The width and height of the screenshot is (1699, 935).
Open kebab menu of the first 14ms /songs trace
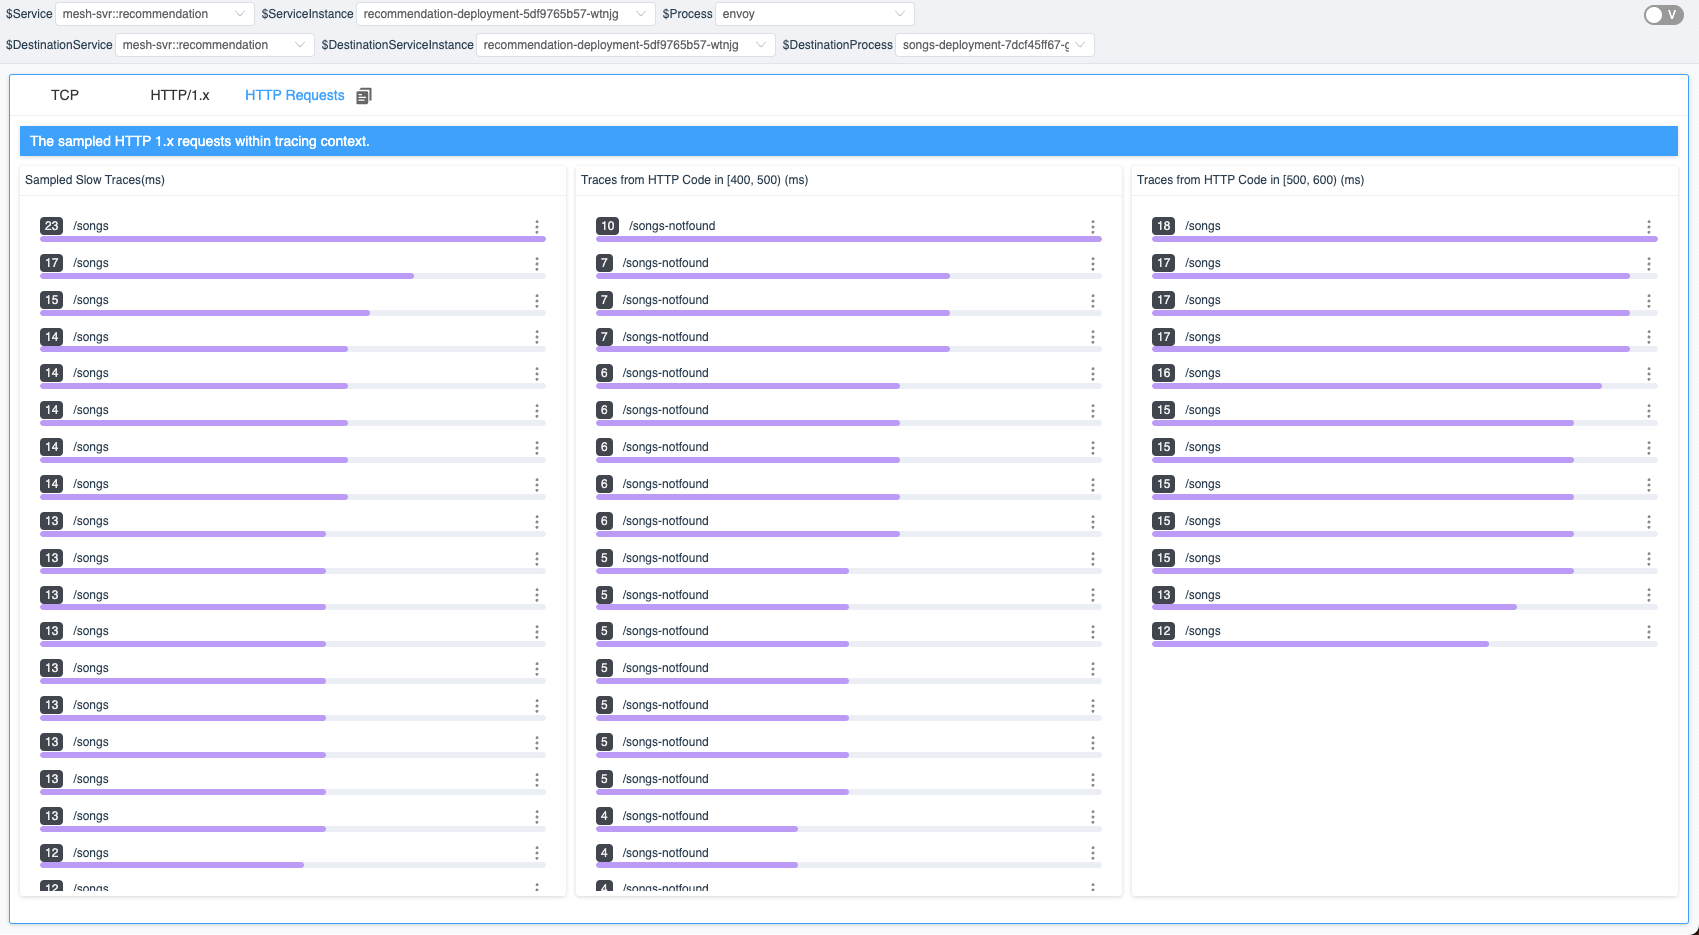tap(537, 337)
